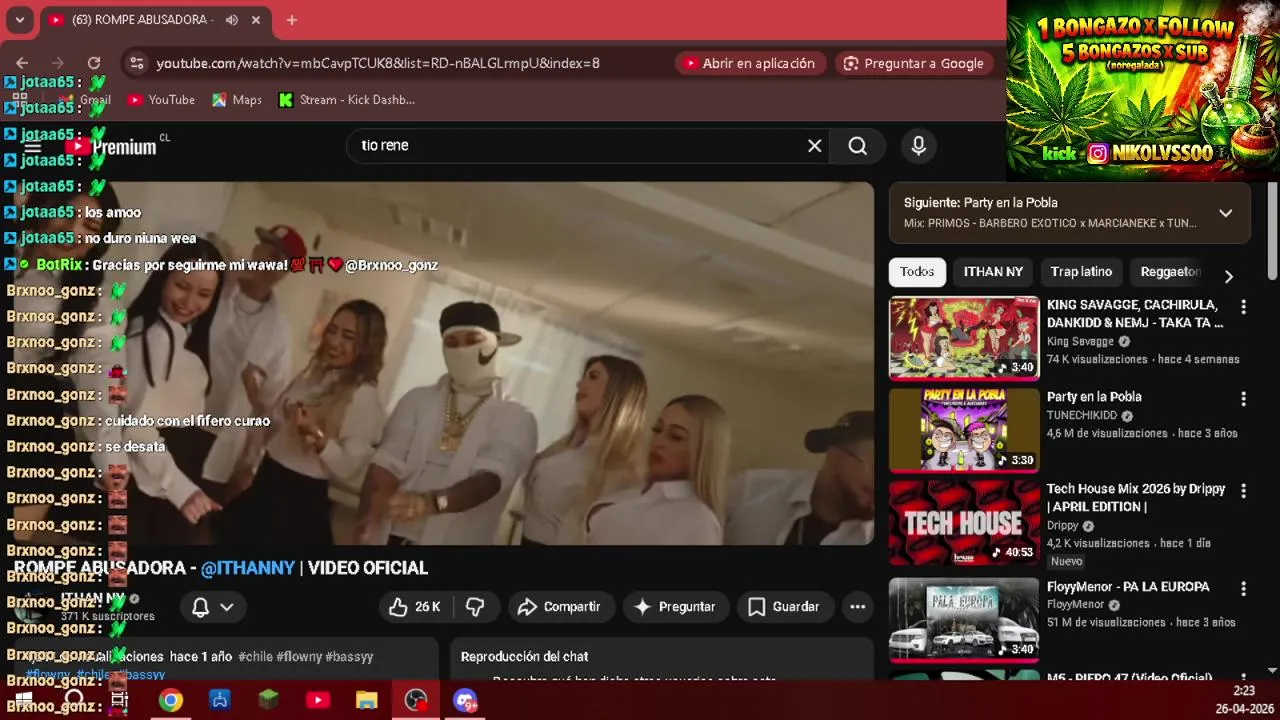This screenshot has height=720, width=1280.
Task: Open the YouTube bookmark
Action: [x=161, y=100]
